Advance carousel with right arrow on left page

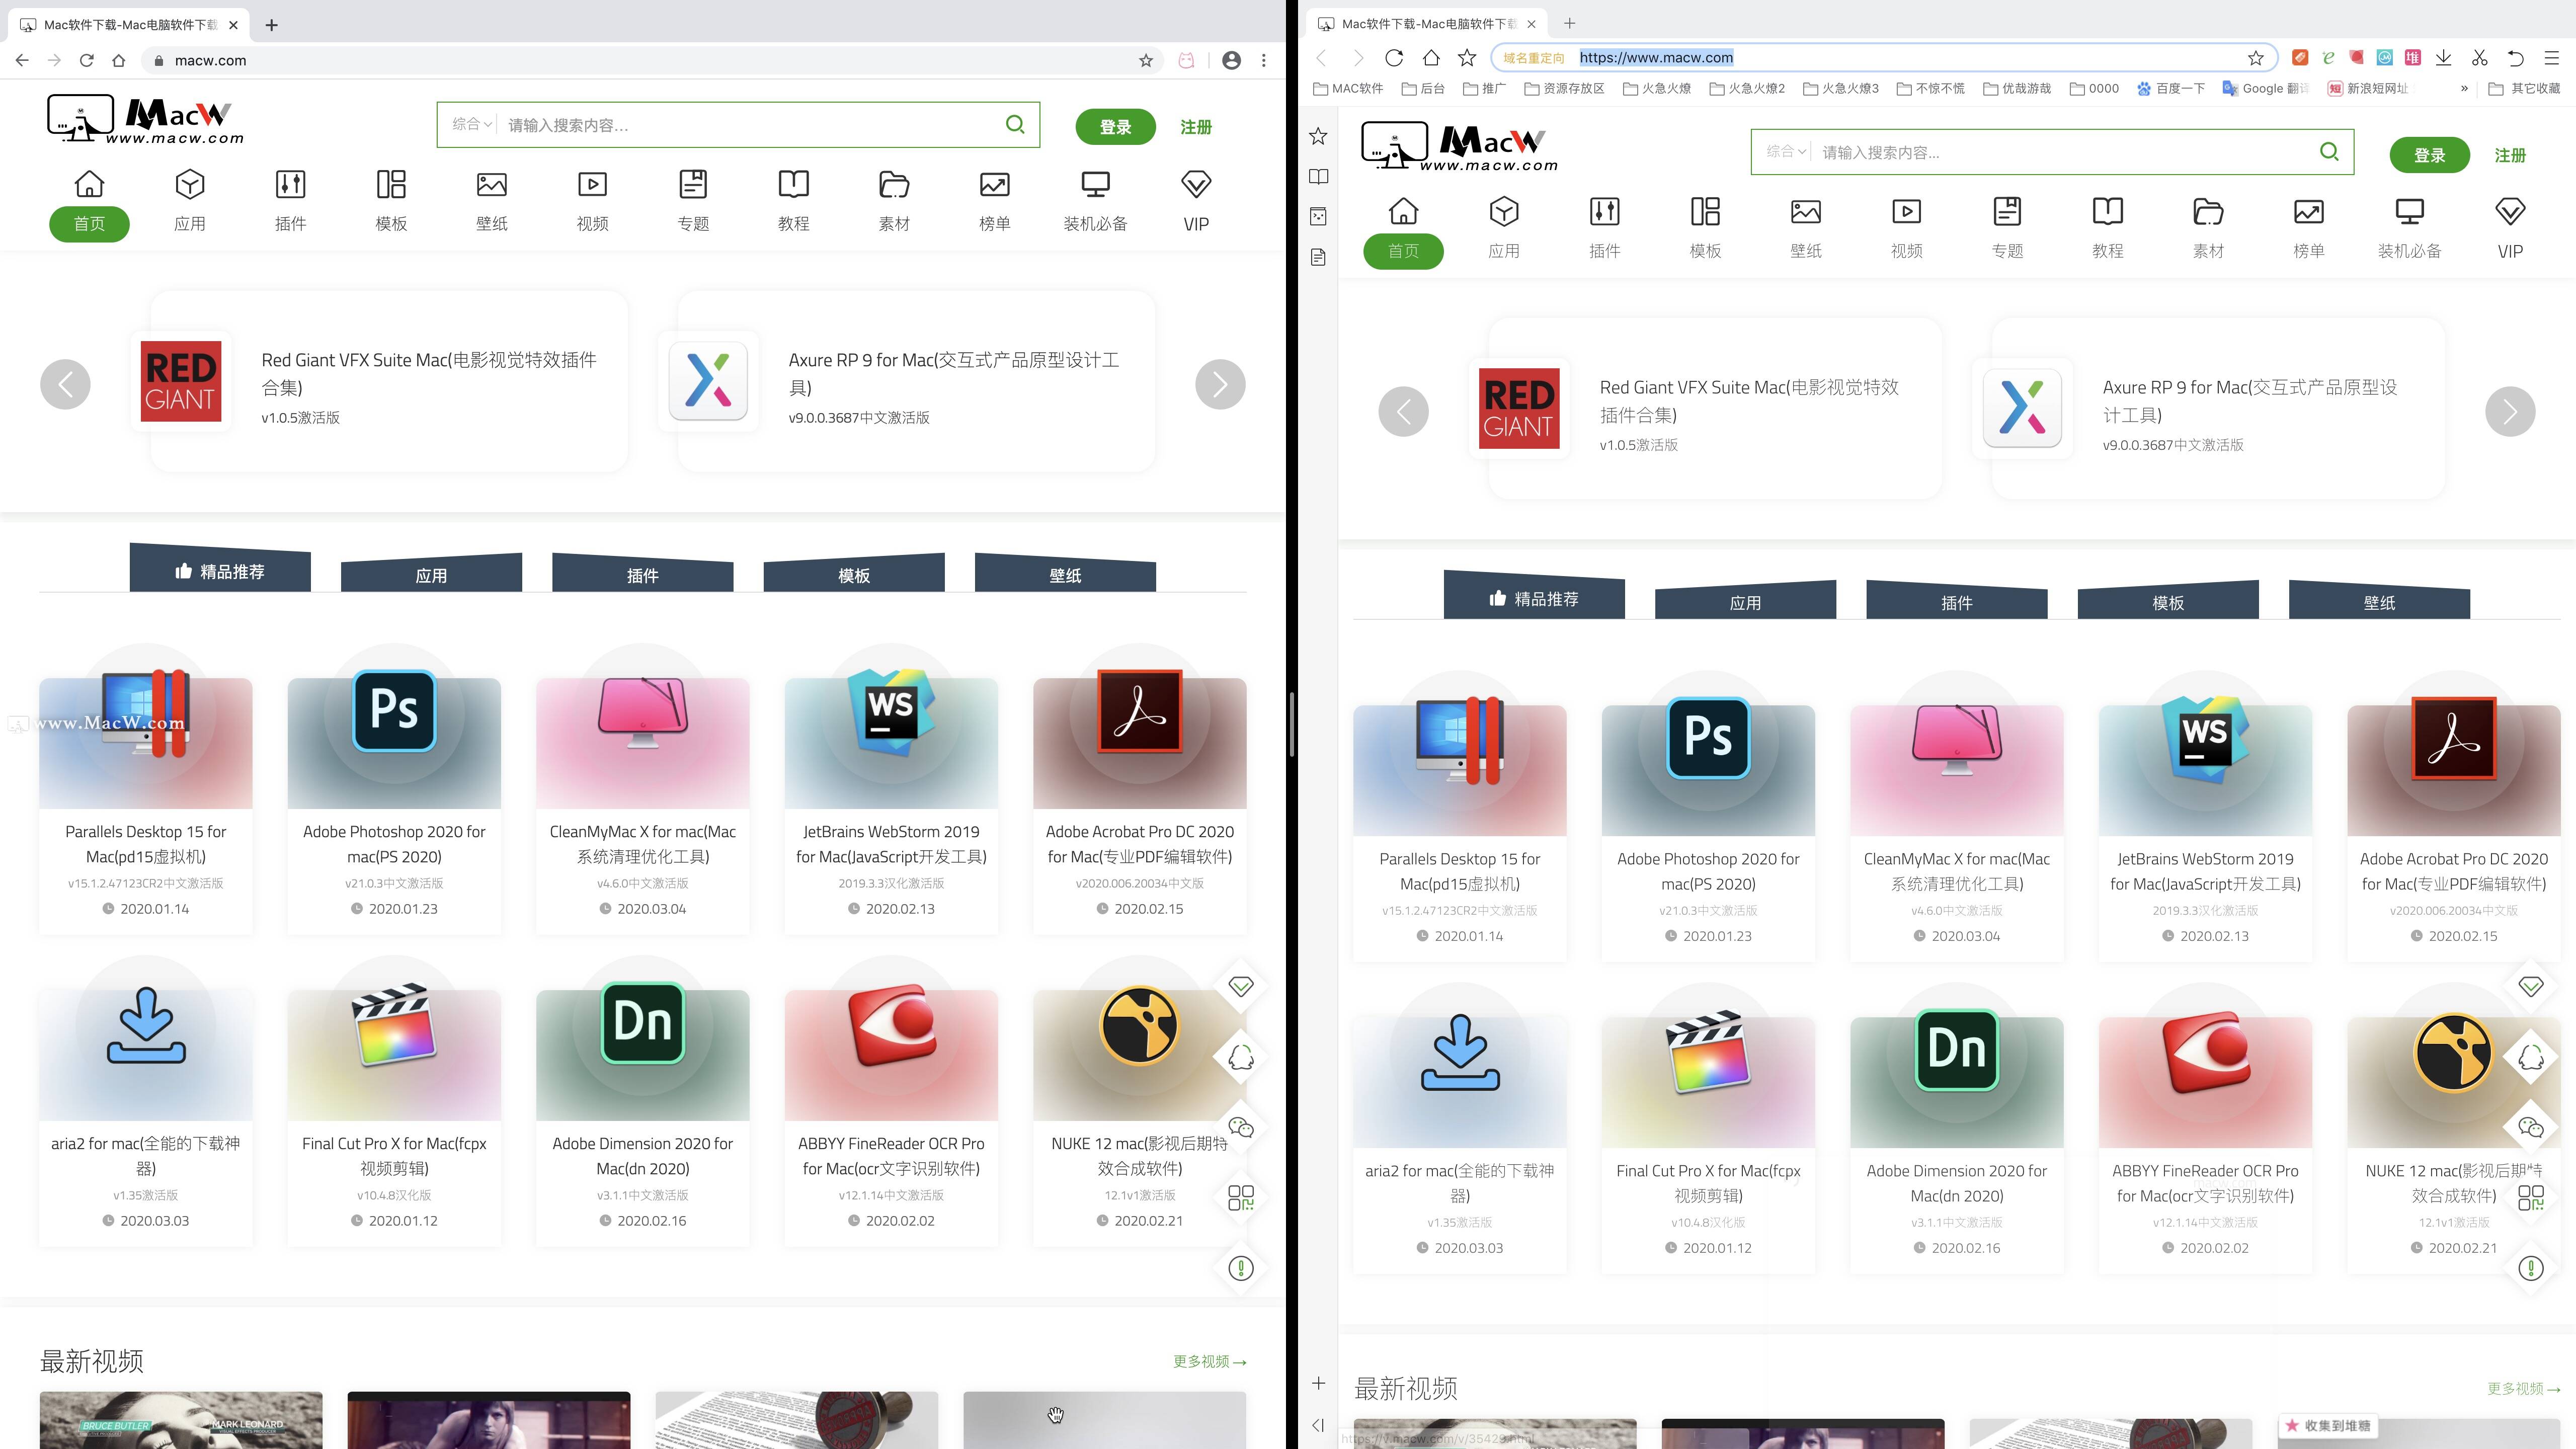1220,384
